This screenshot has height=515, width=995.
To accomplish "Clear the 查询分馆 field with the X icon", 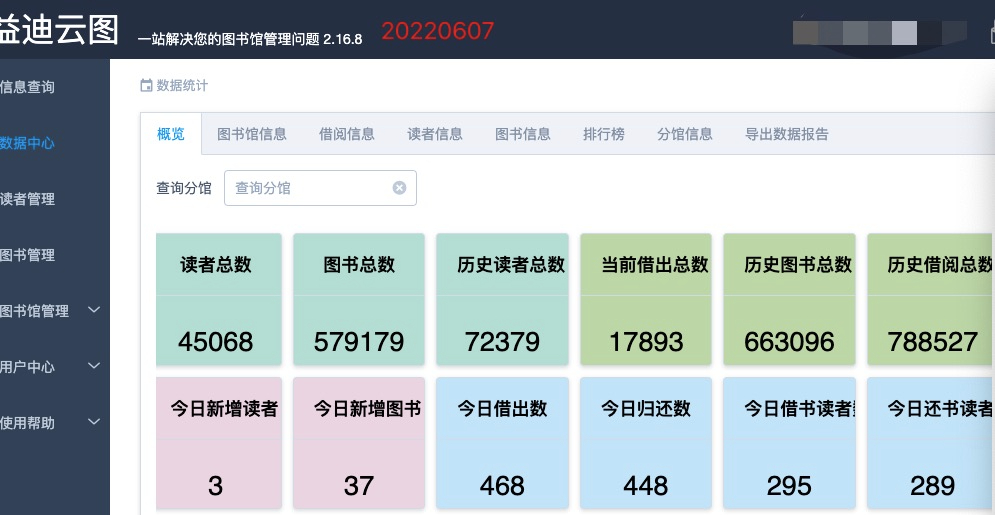I will 399,188.
